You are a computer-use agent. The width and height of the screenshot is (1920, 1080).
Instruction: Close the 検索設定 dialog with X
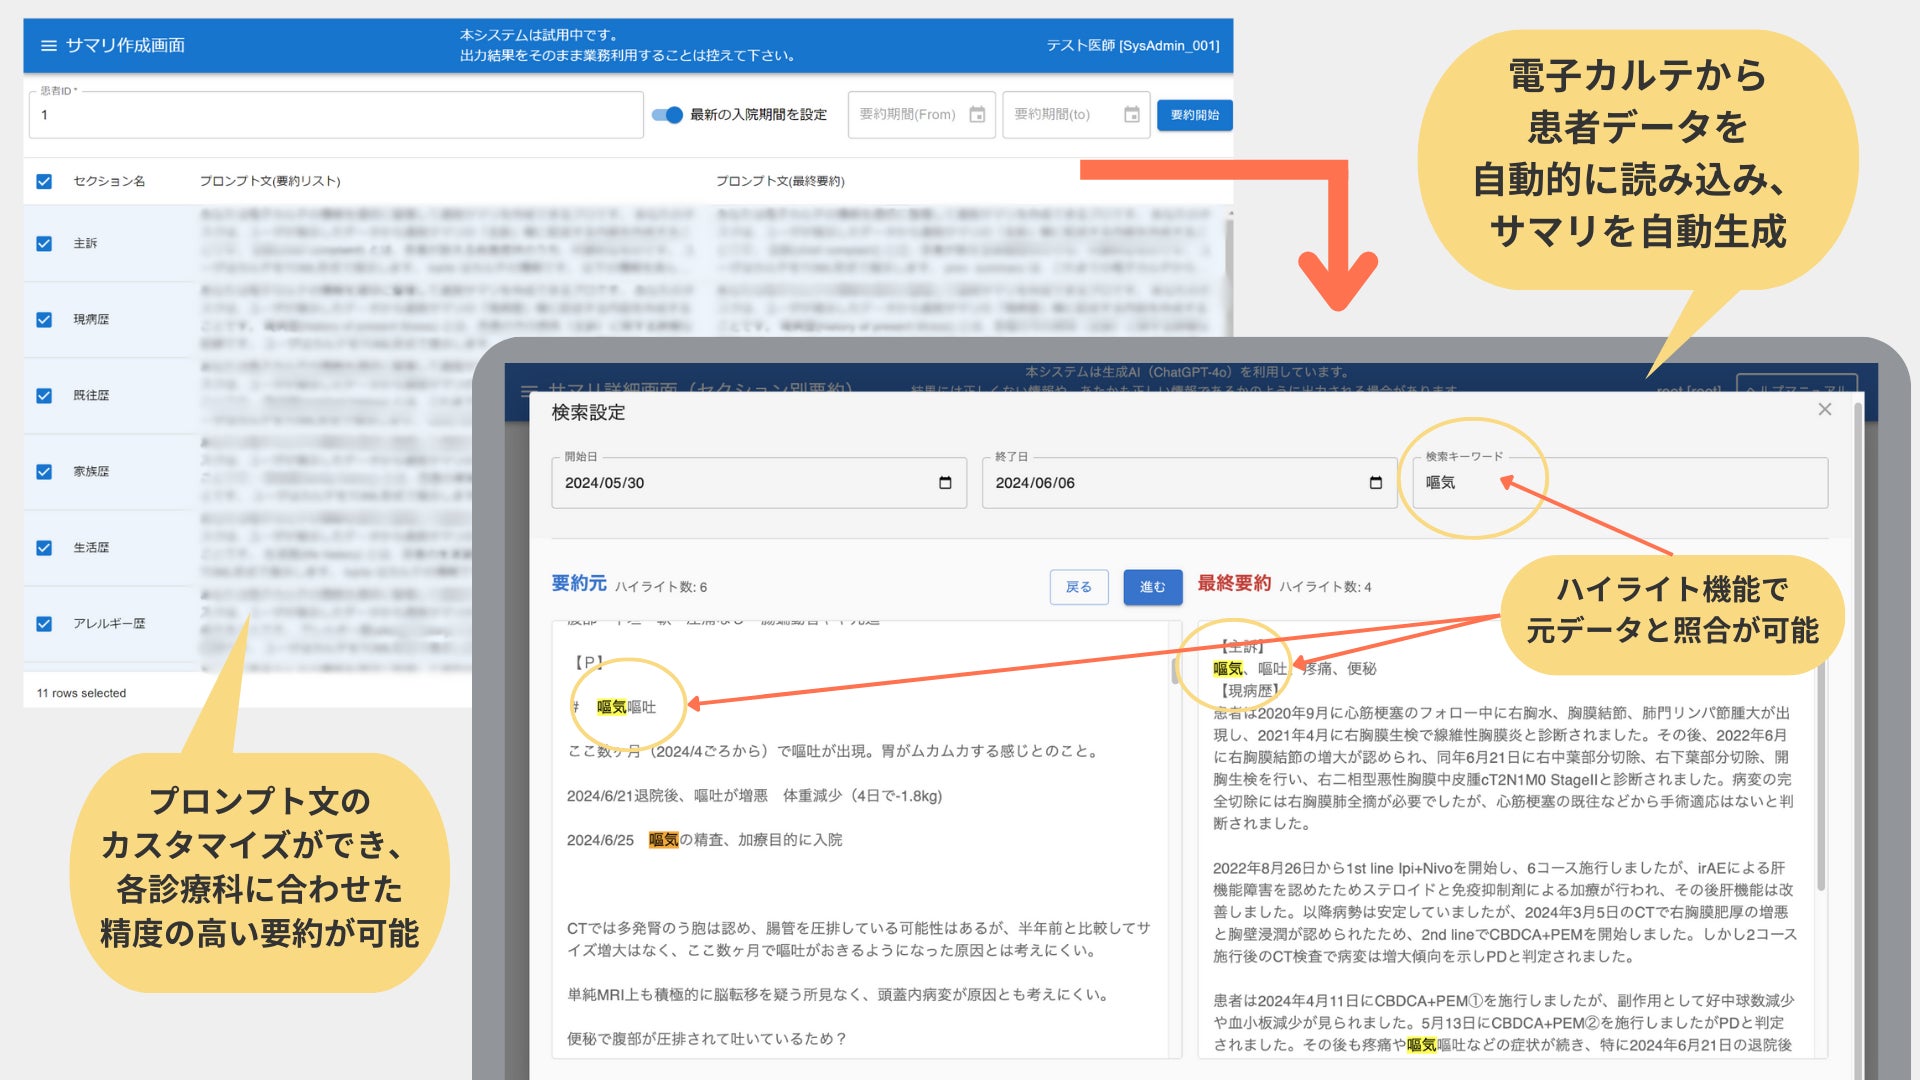[x=1824, y=409]
